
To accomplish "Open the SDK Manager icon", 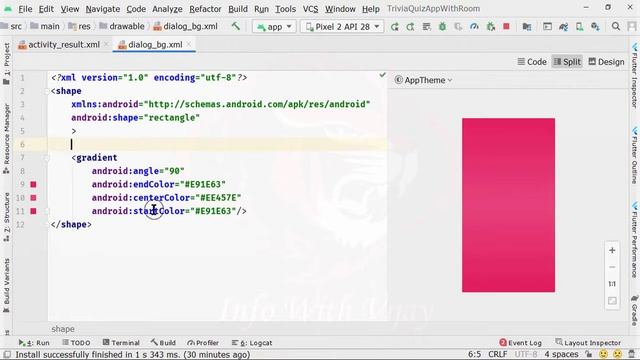I will pos(595,27).
